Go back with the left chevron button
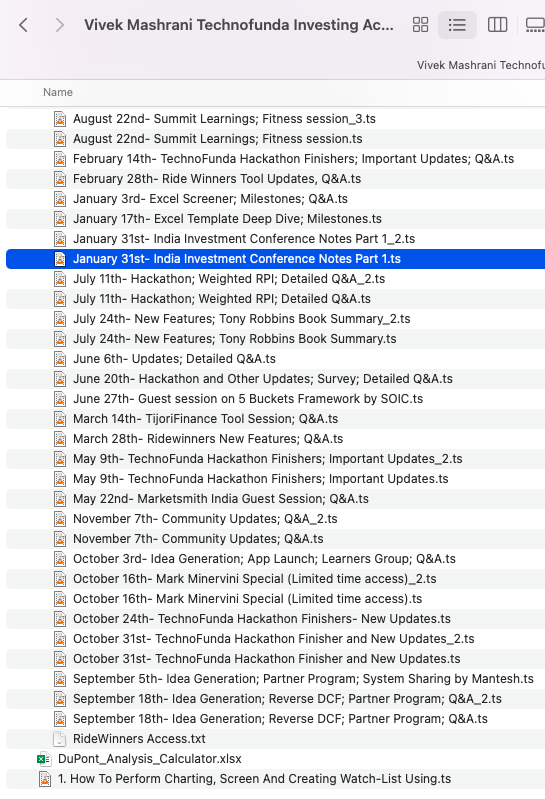Viewport: 545px width, 799px height. pos(23,24)
